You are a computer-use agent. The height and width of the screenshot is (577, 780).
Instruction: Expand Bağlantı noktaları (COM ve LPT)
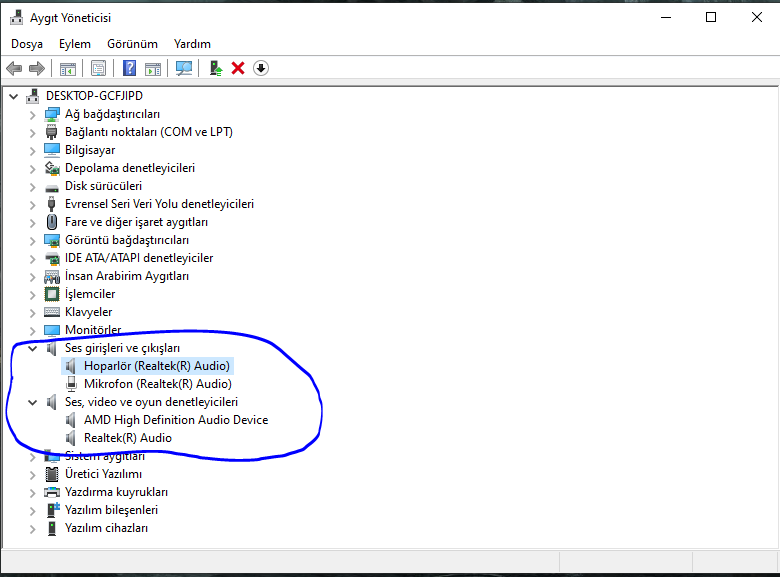pyautogui.click(x=32, y=133)
